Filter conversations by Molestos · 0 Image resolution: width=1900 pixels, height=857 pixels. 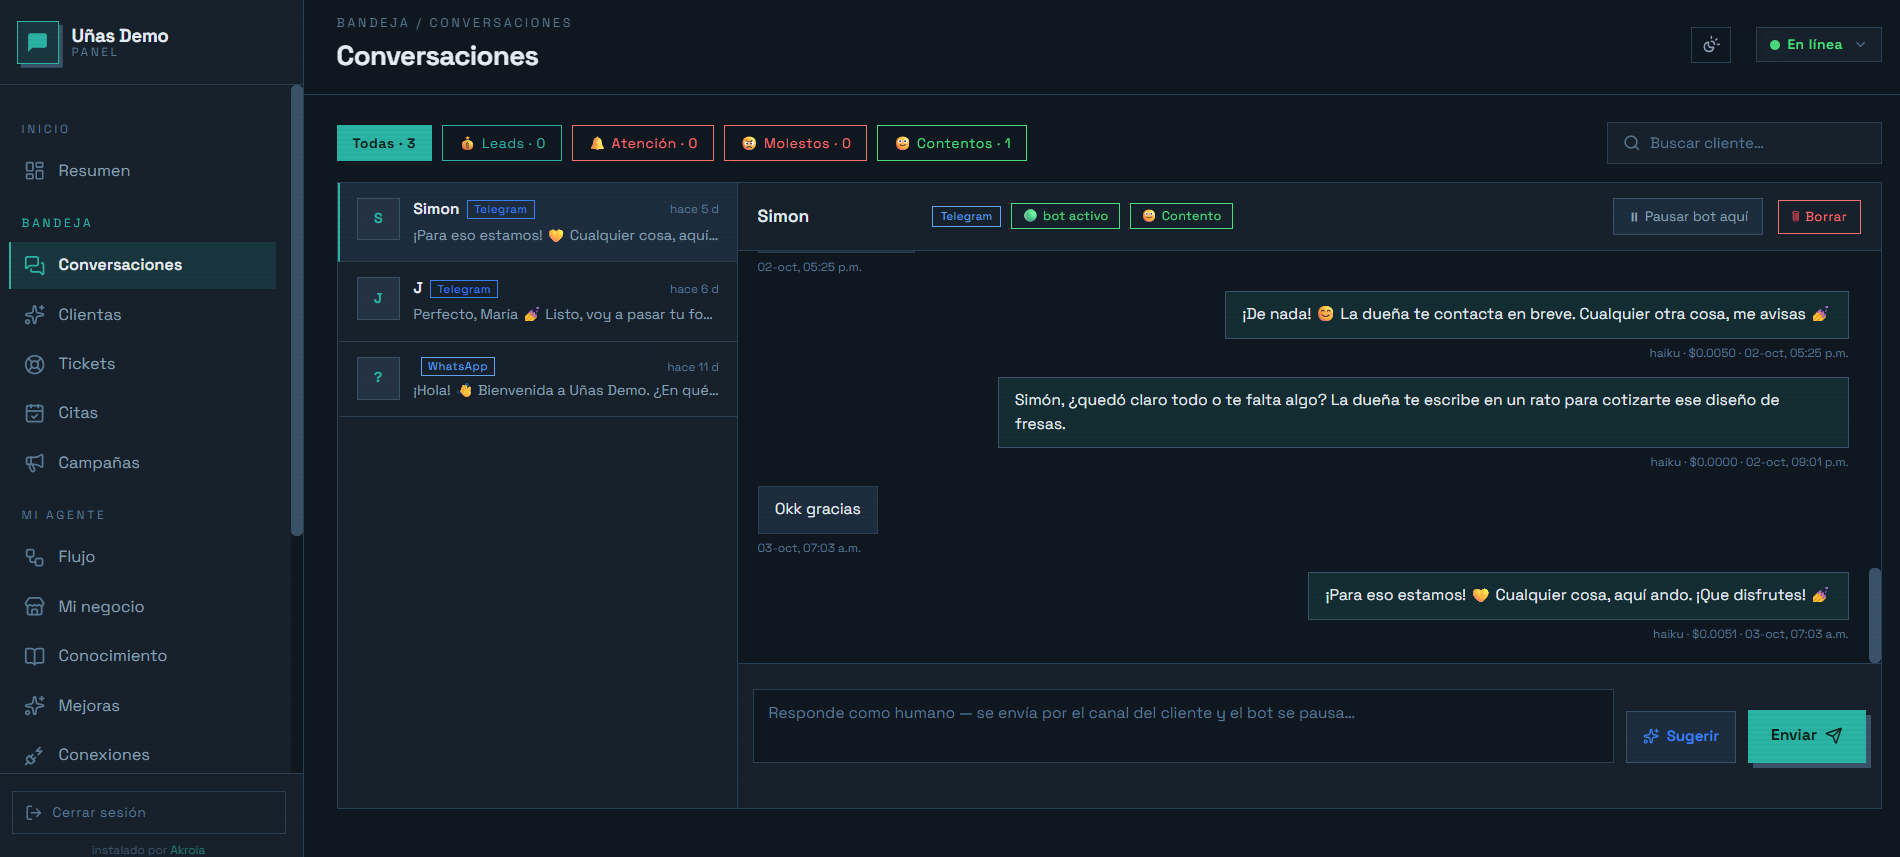point(795,143)
